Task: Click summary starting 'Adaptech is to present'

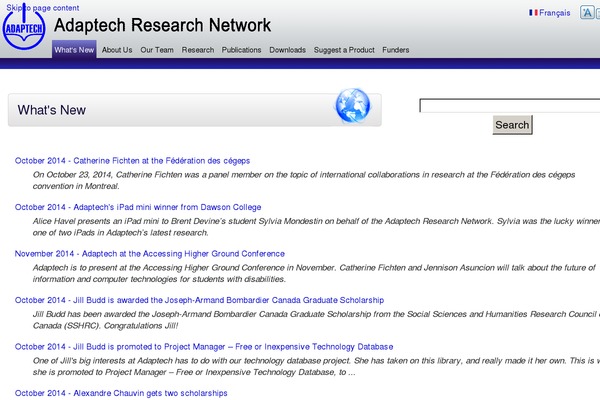Action: [314, 273]
